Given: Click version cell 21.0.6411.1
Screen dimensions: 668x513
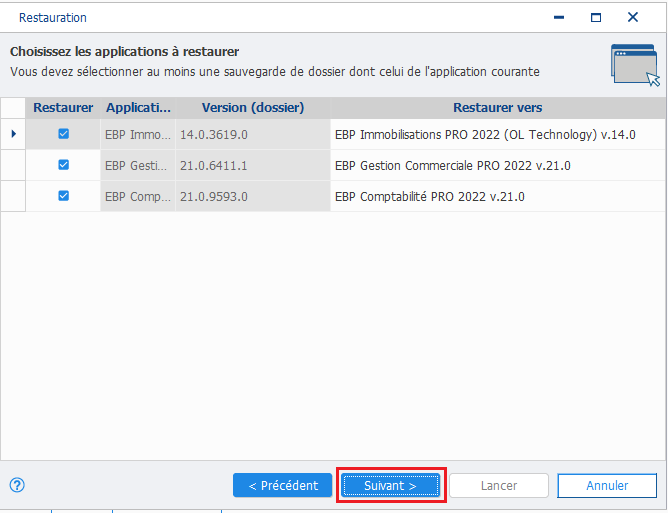Looking at the screenshot, I should click(253, 165).
